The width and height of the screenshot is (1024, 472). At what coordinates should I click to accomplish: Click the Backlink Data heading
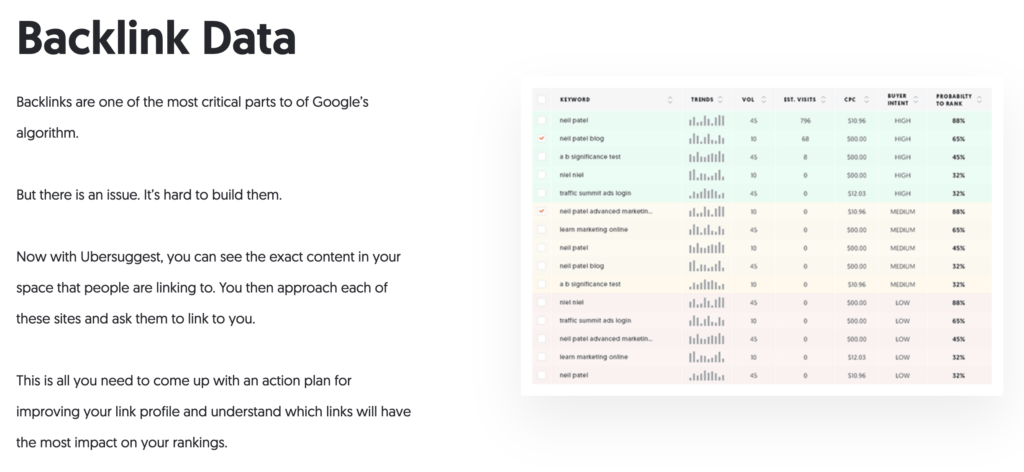[157, 38]
